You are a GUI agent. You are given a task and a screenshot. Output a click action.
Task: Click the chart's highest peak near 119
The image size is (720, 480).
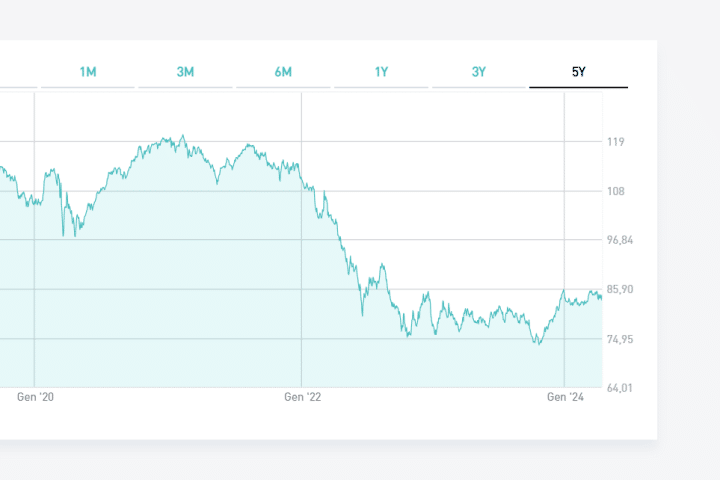tap(182, 137)
